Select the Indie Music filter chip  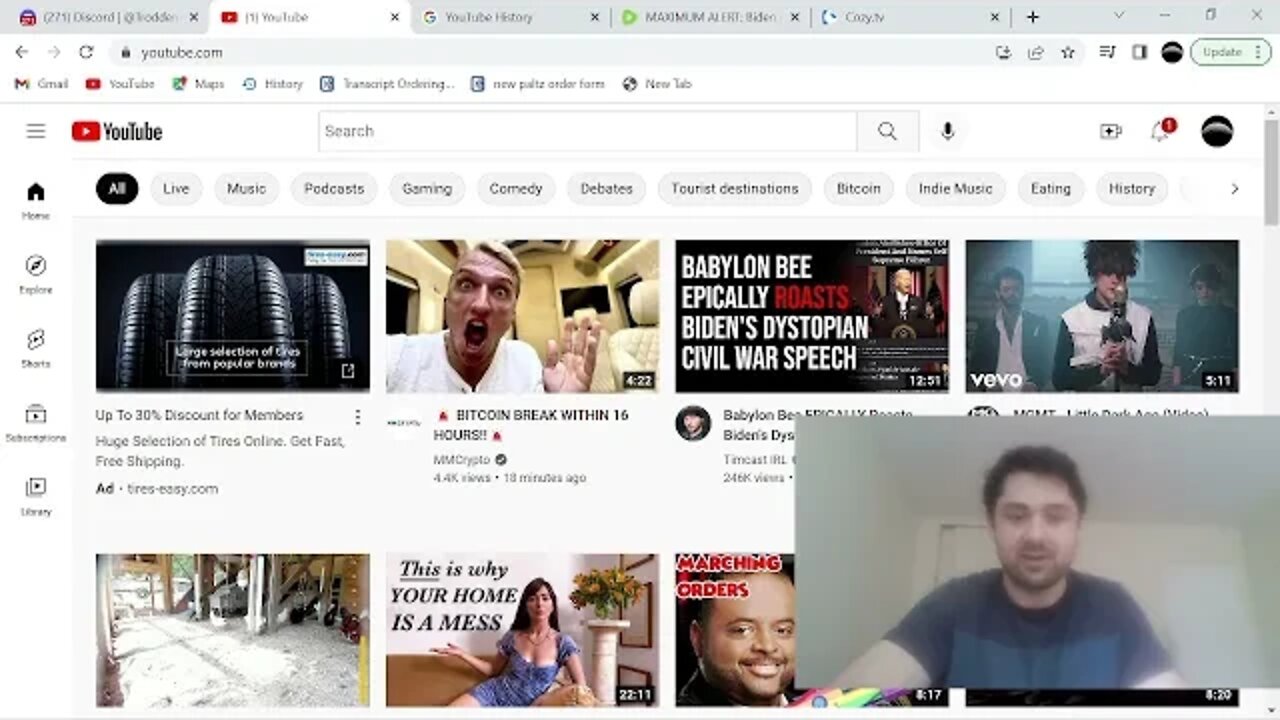[956, 188]
